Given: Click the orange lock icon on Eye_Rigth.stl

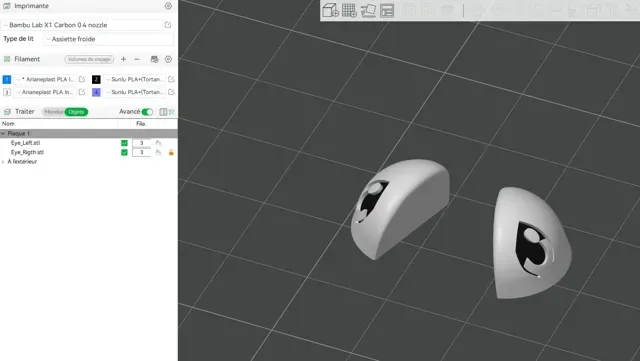Looking at the screenshot, I should (171, 152).
